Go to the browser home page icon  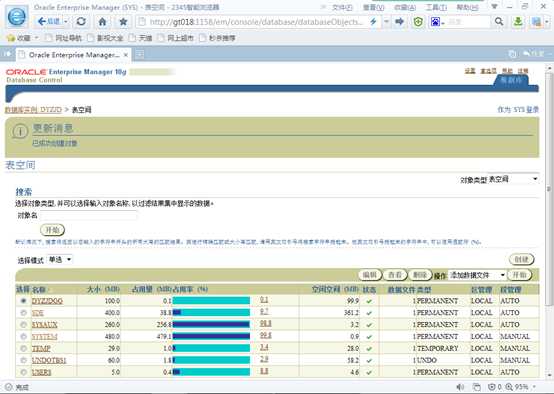(x=102, y=22)
